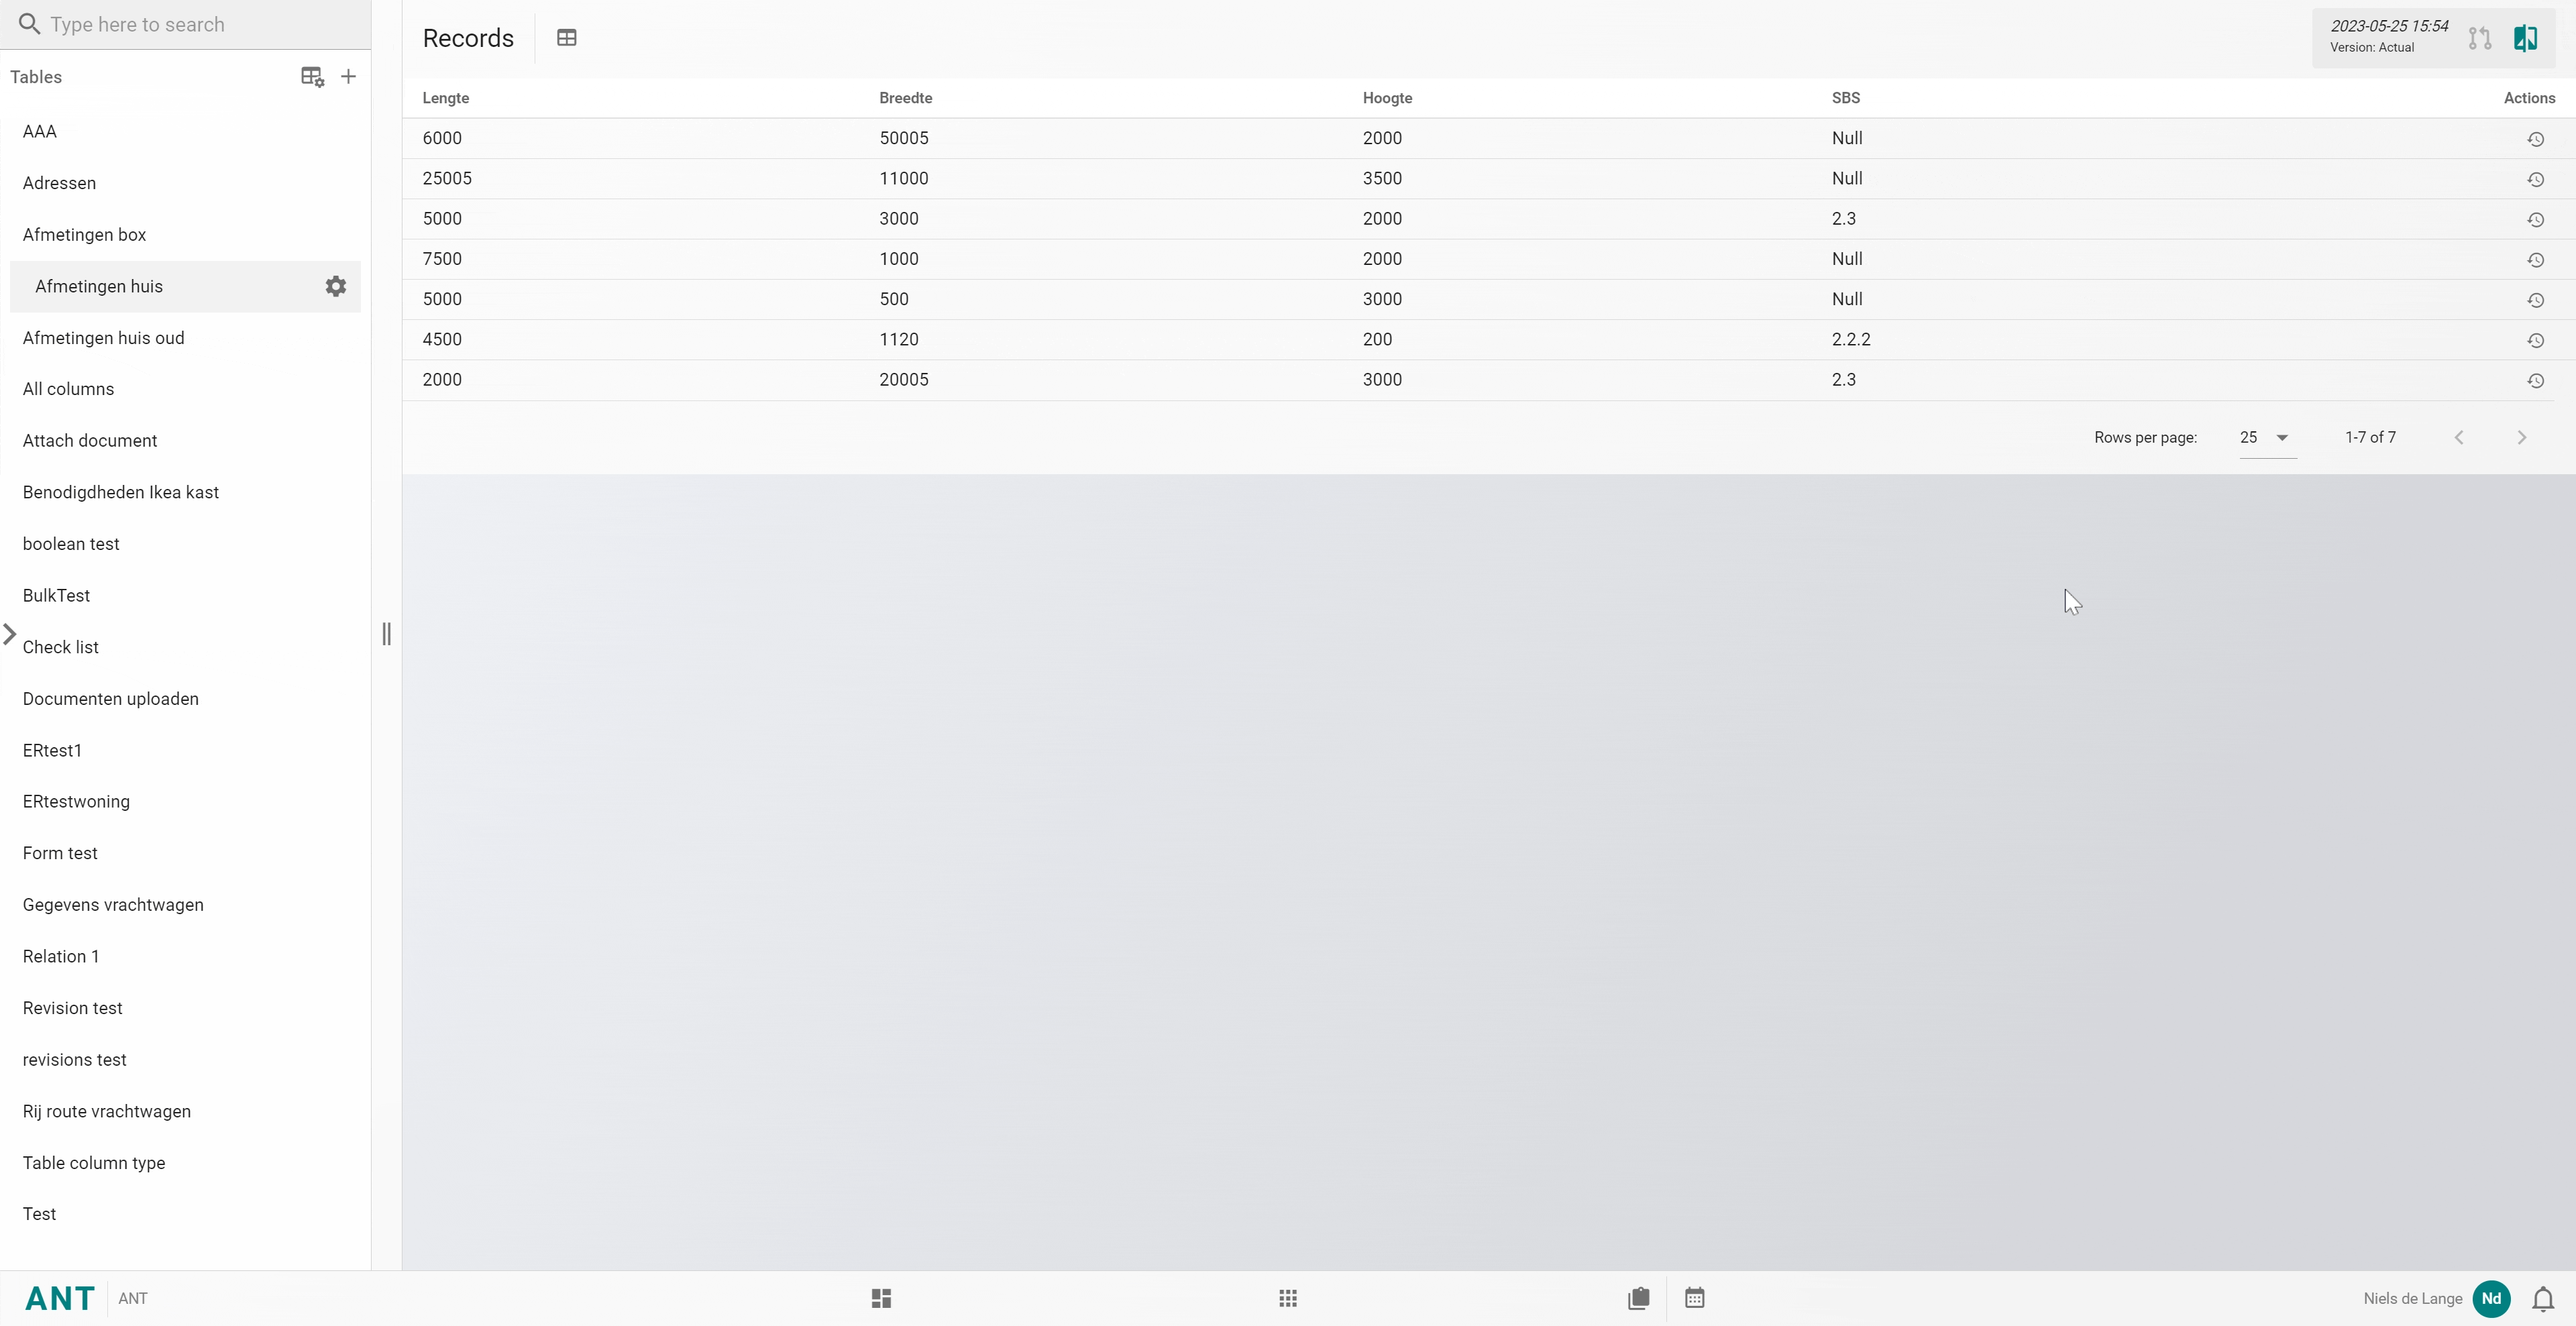Select the Afmetingen huis oud table
This screenshot has width=2576, height=1326.
(x=185, y=338)
